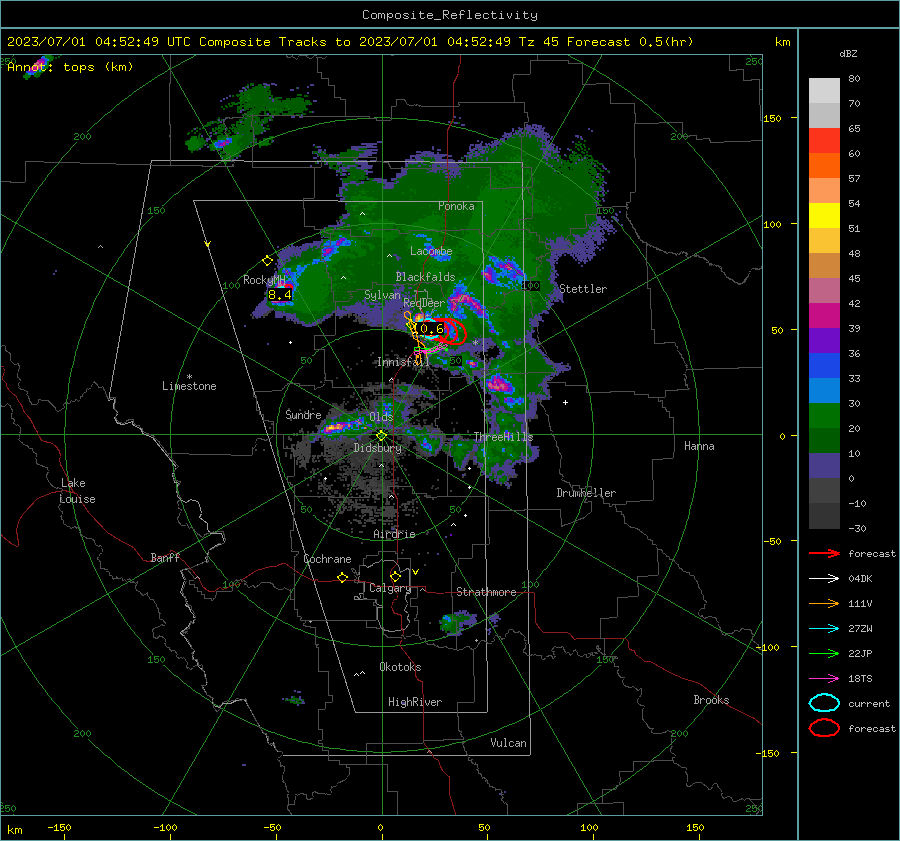Click the Sundre city label
This screenshot has width=900, height=841.
coord(303,415)
